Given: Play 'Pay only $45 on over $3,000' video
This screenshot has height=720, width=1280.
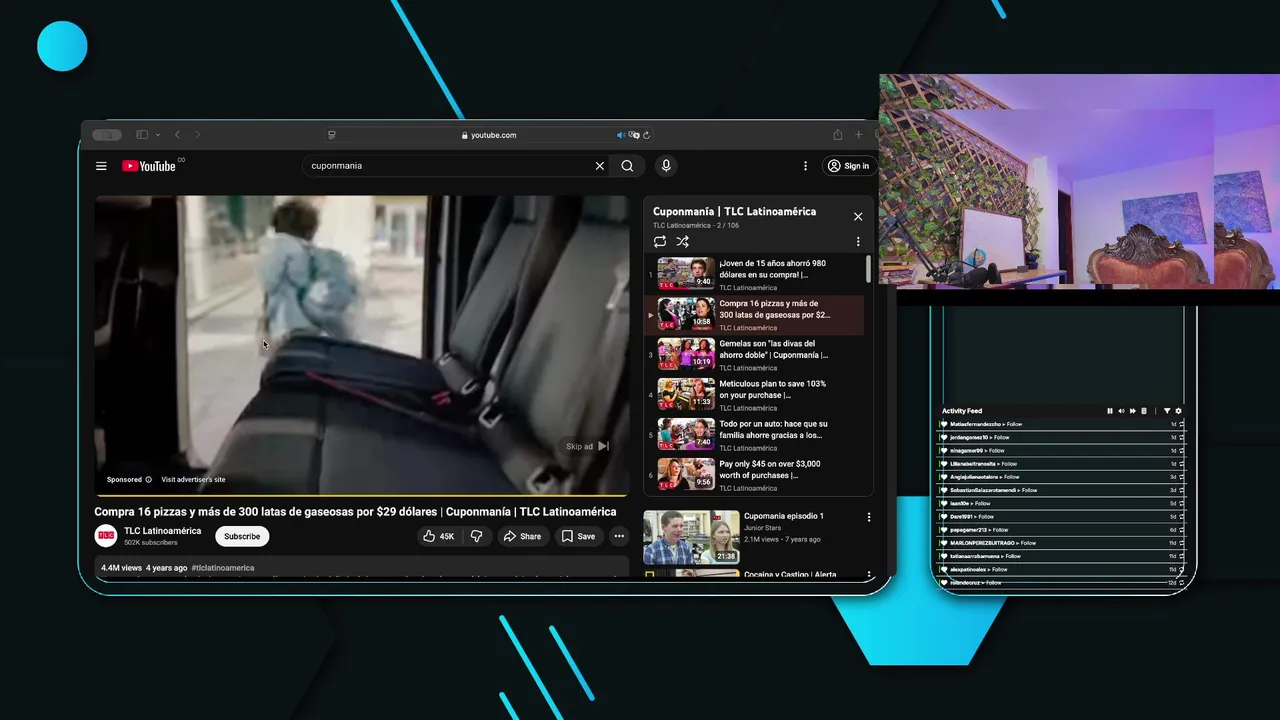Looking at the screenshot, I should click(755, 475).
